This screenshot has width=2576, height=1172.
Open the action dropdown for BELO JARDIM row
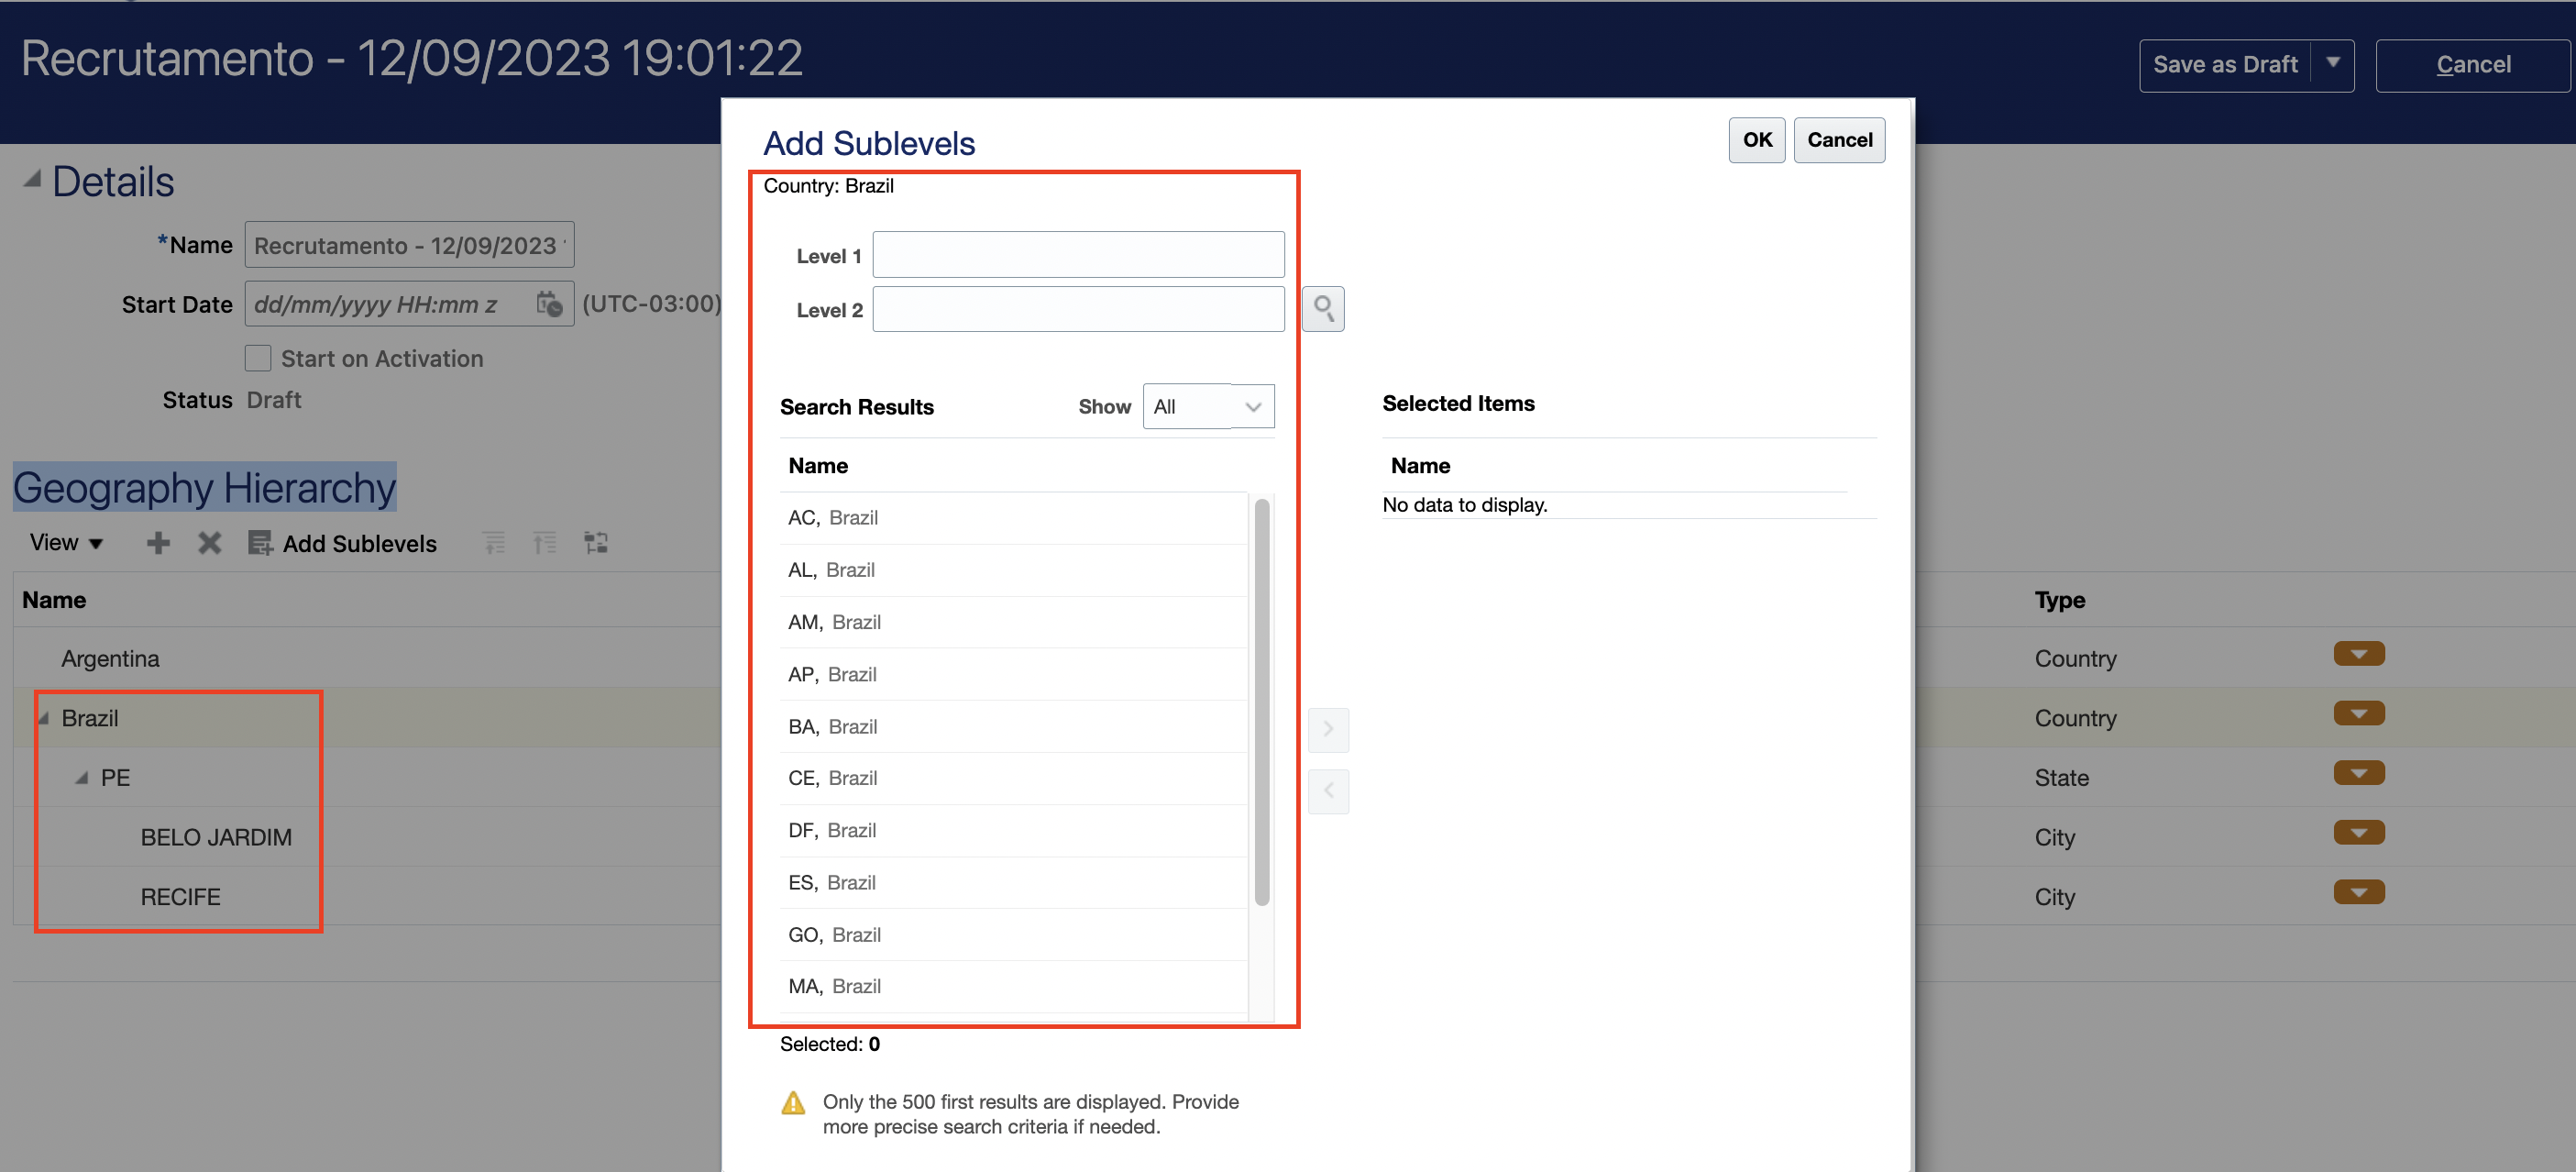coord(2358,833)
